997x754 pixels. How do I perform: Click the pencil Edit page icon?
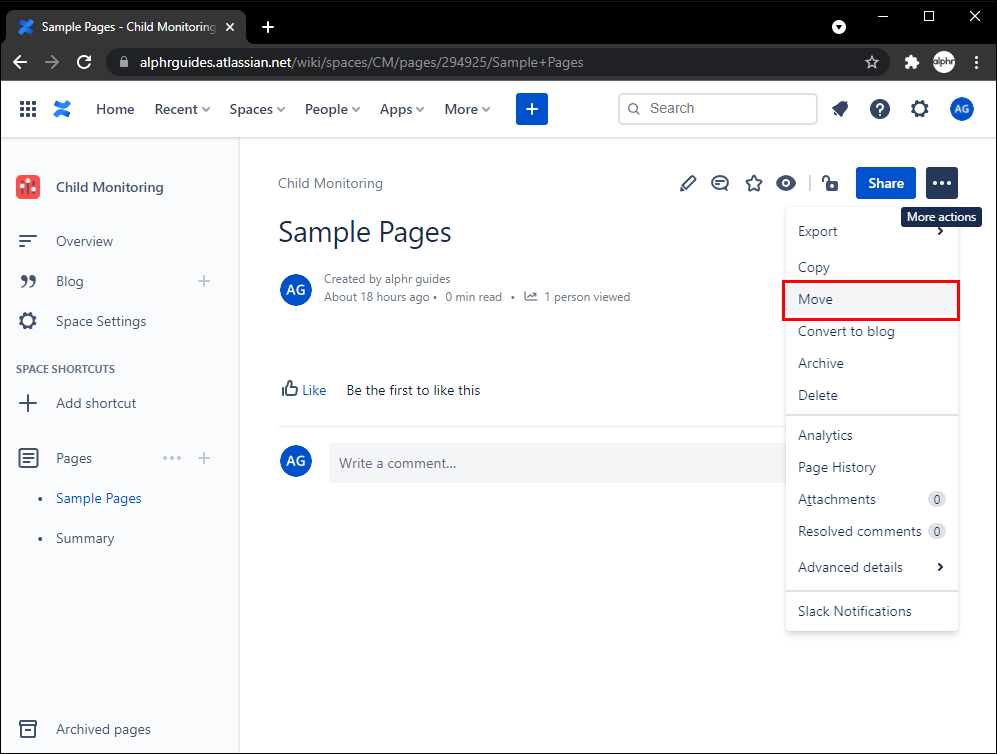(687, 183)
